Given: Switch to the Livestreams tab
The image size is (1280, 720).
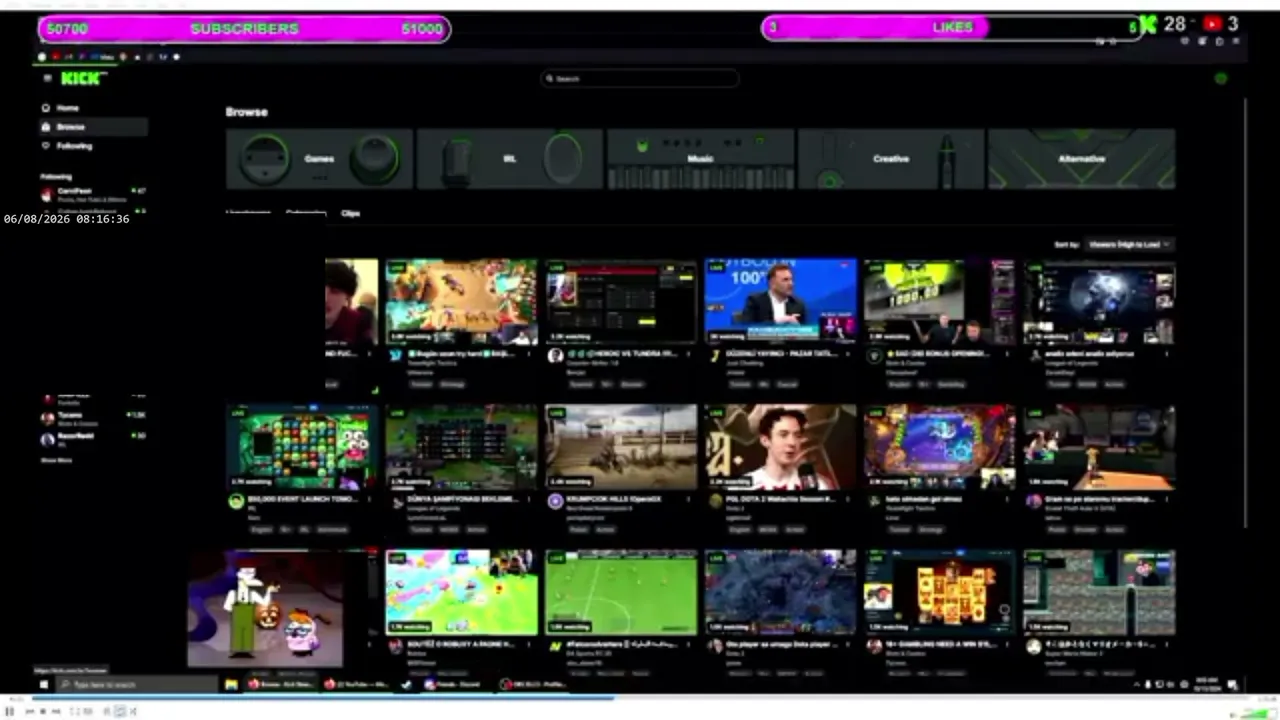Looking at the screenshot, I should (x=248, y=213).
